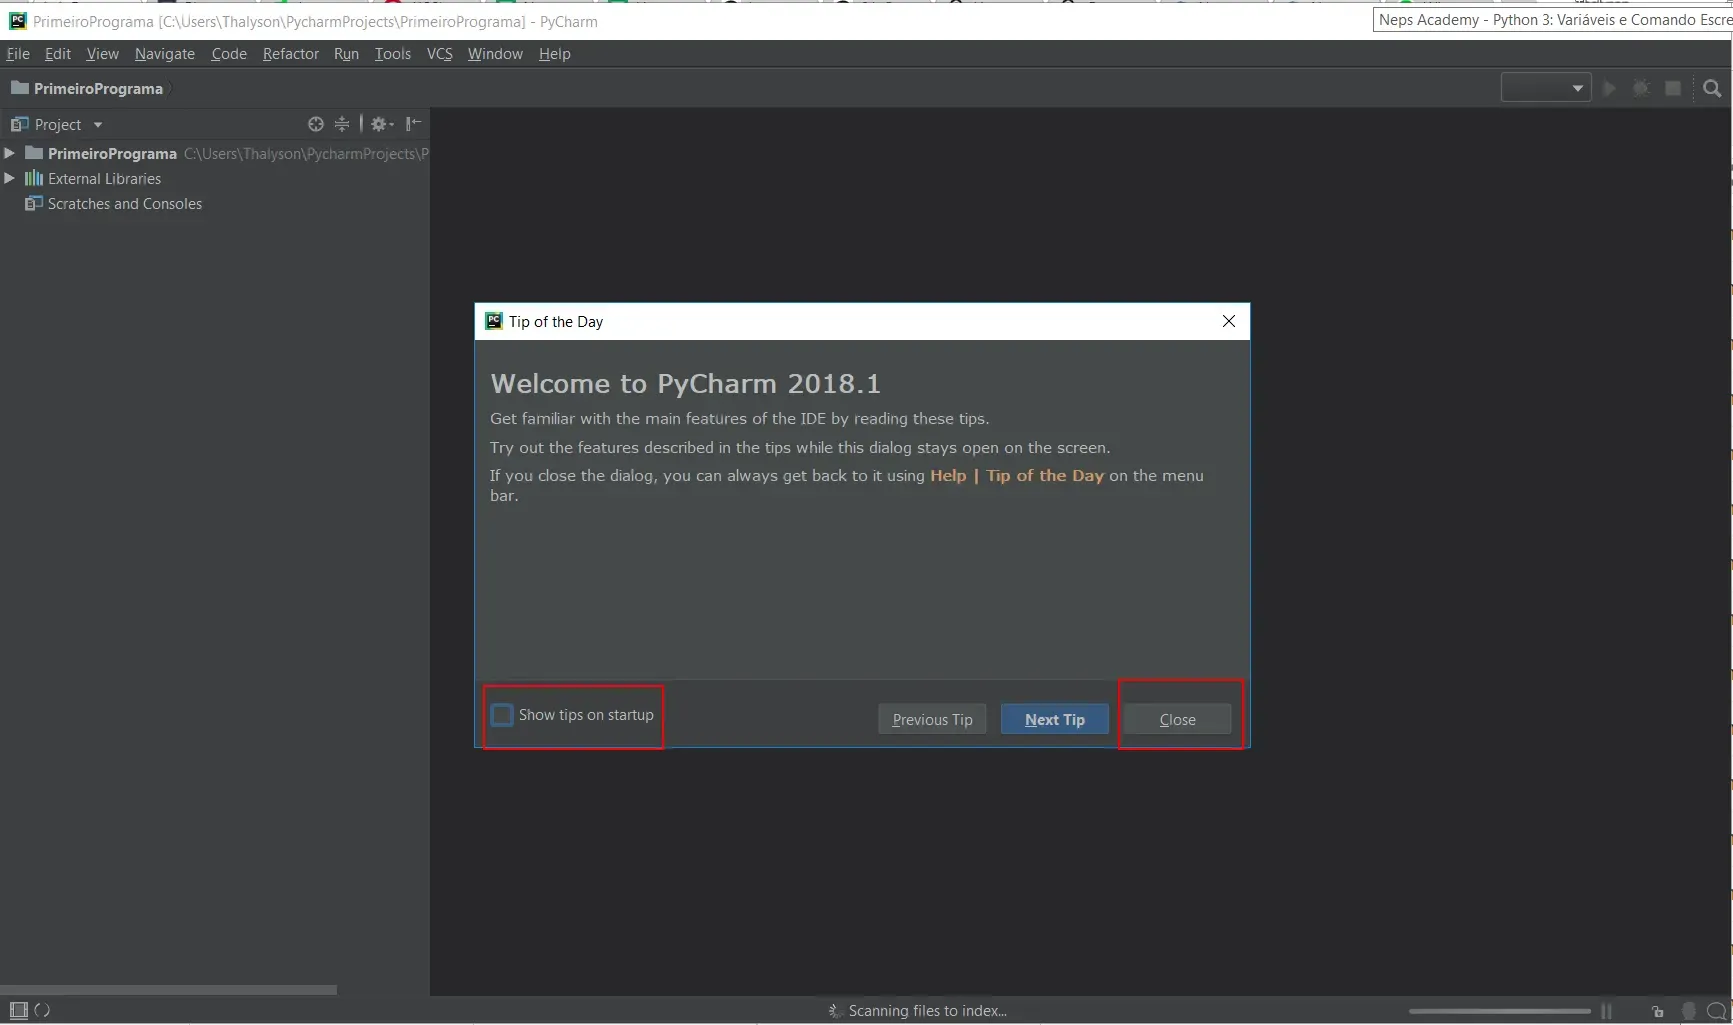Open the Navigate menu
This screenshot has width=1733, height=1025.
pyautogui.click(x=165, y=54)
